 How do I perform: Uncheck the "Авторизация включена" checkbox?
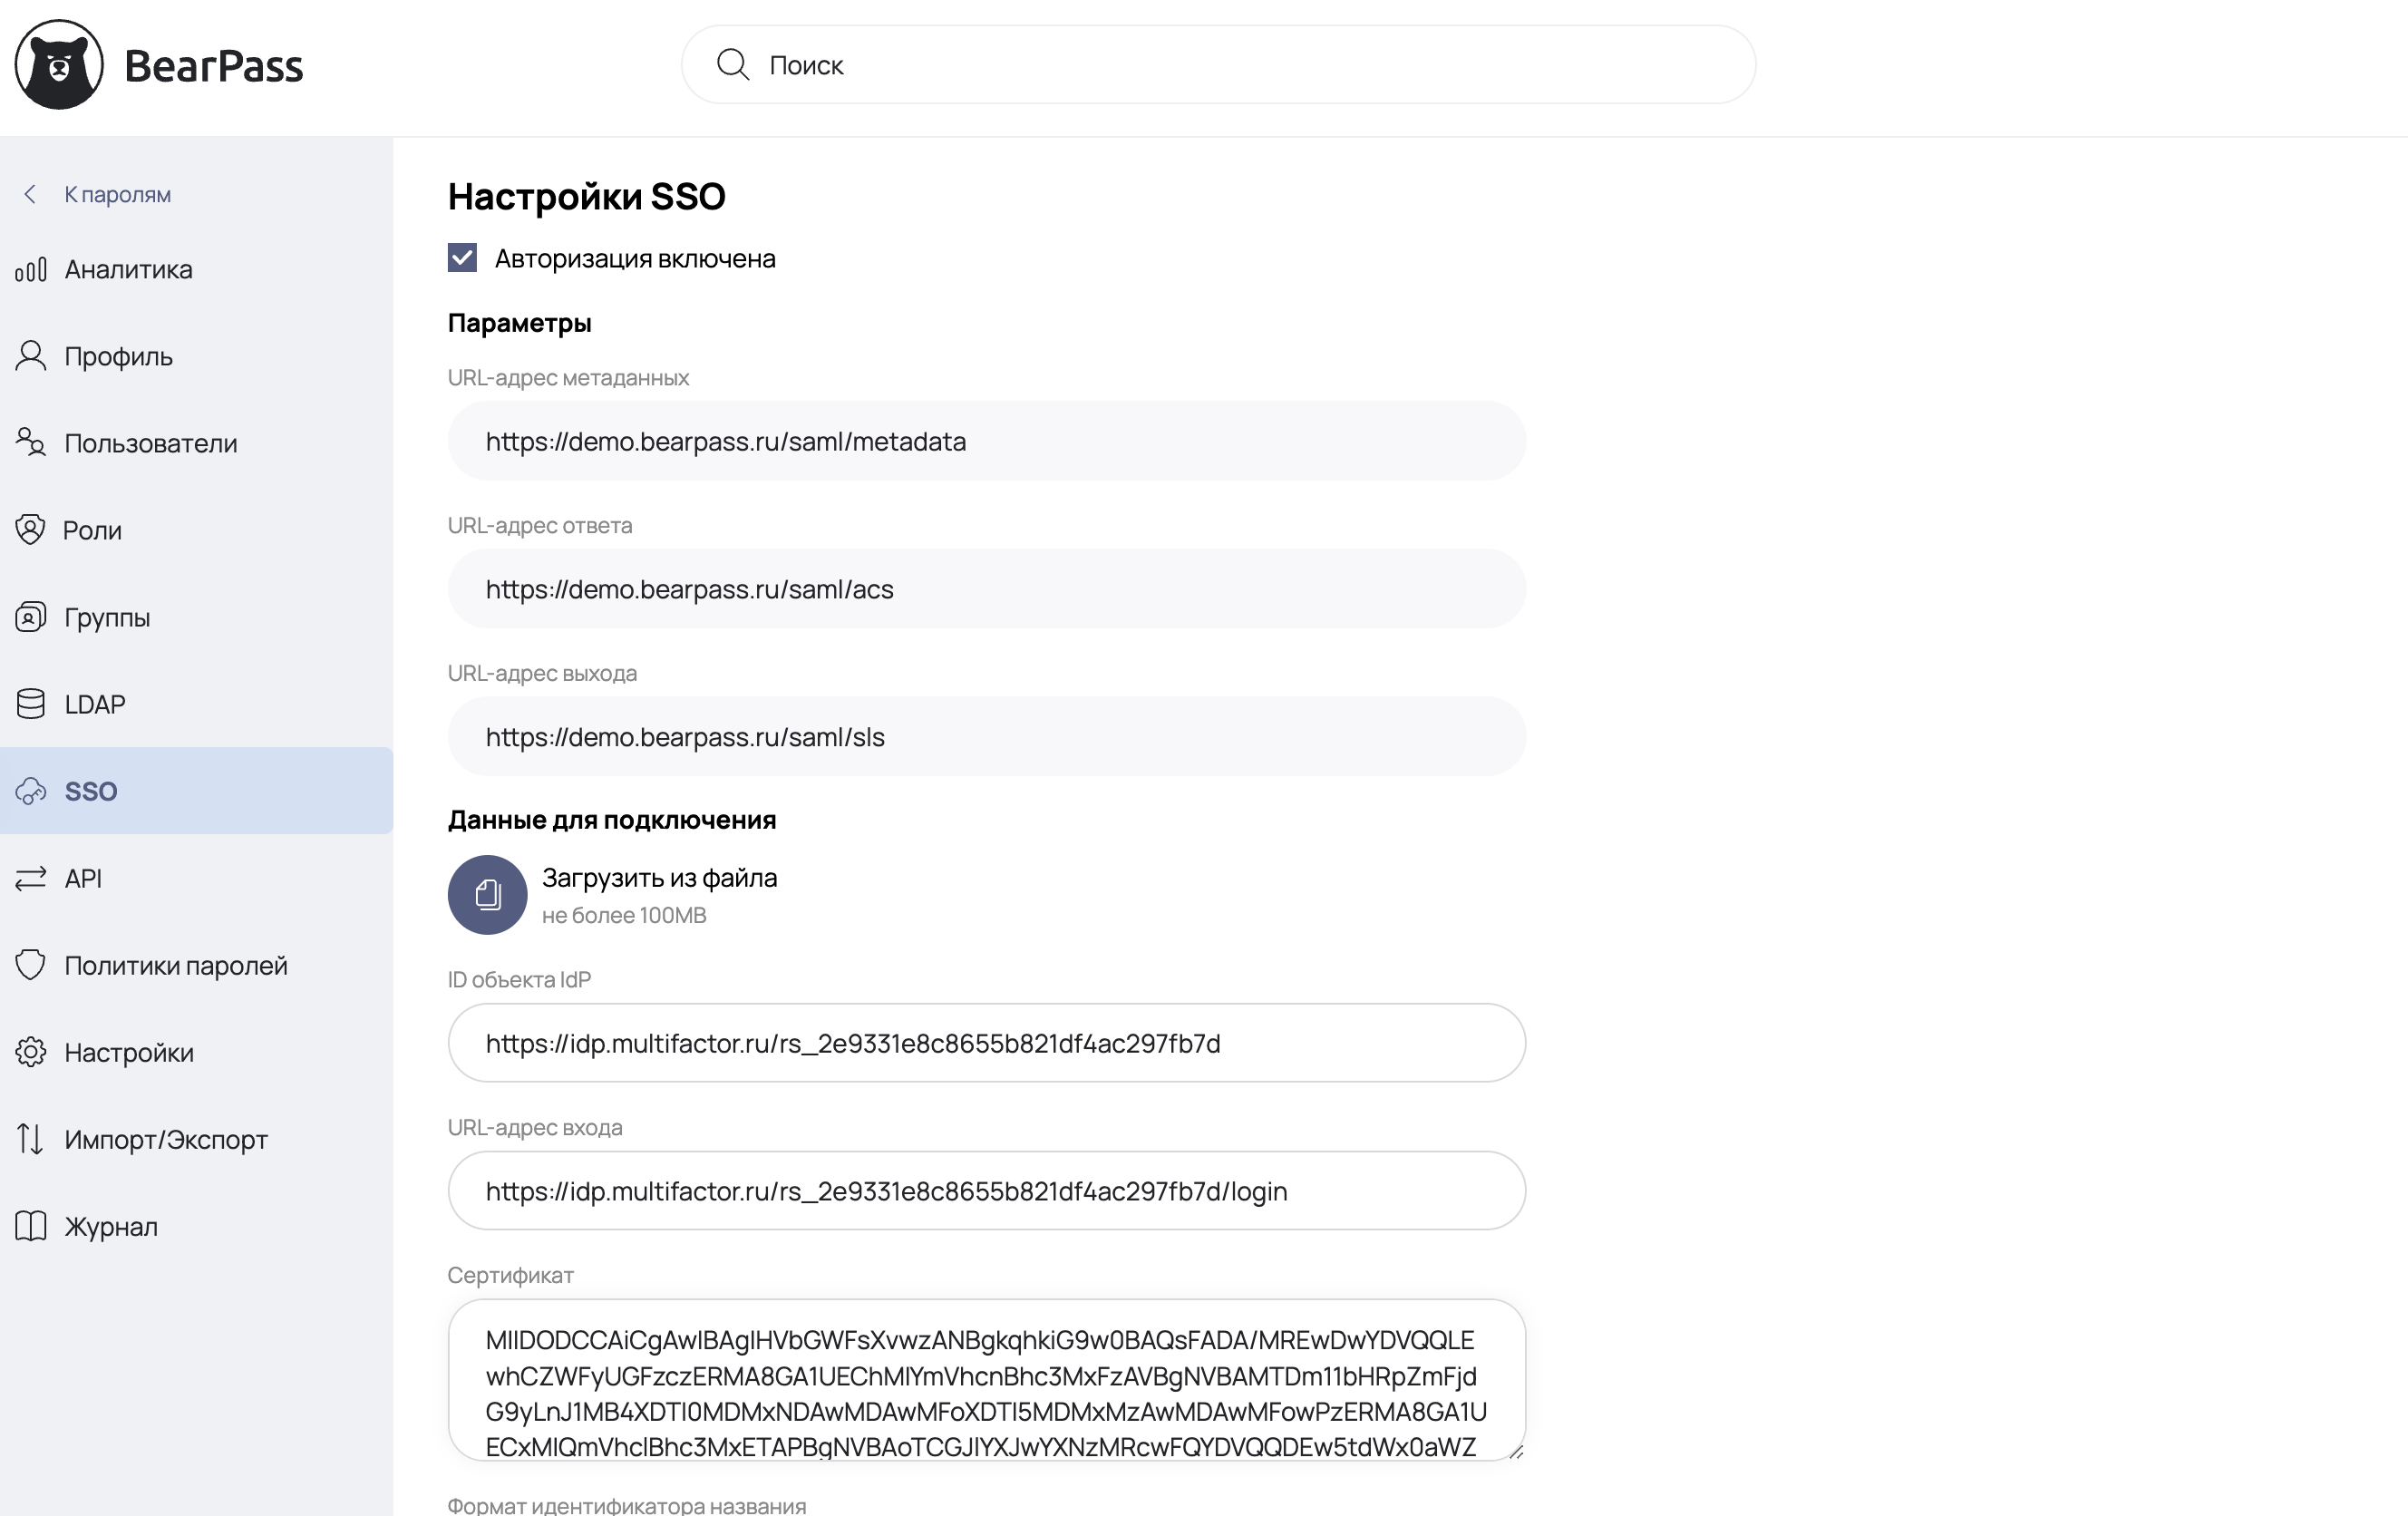462,258
